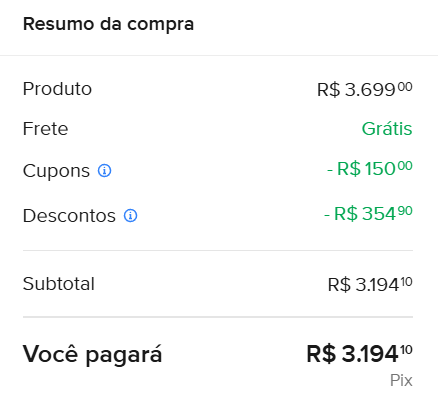Click the Subtotal value R$ 3.194,10
This screenshot has height=394, width=438.
click(x=370, y=284)
